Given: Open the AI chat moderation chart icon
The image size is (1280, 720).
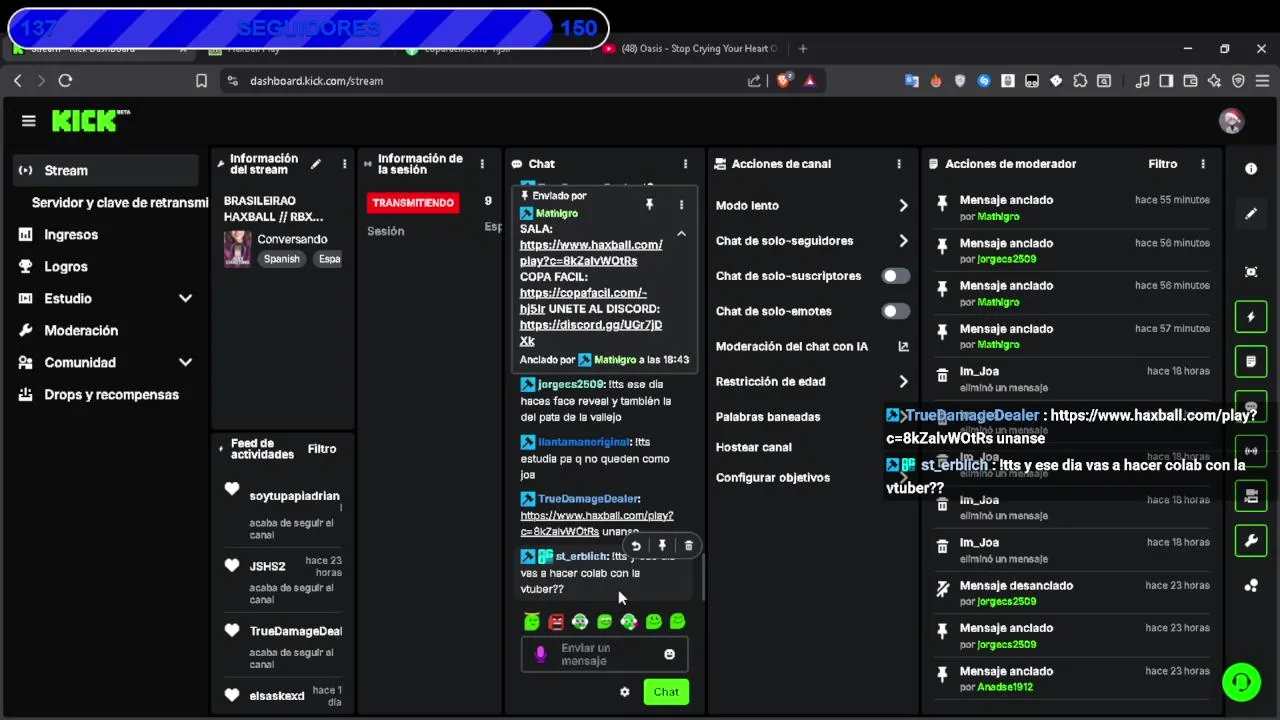Looking at the screenshot, I should tap(903, 347).
